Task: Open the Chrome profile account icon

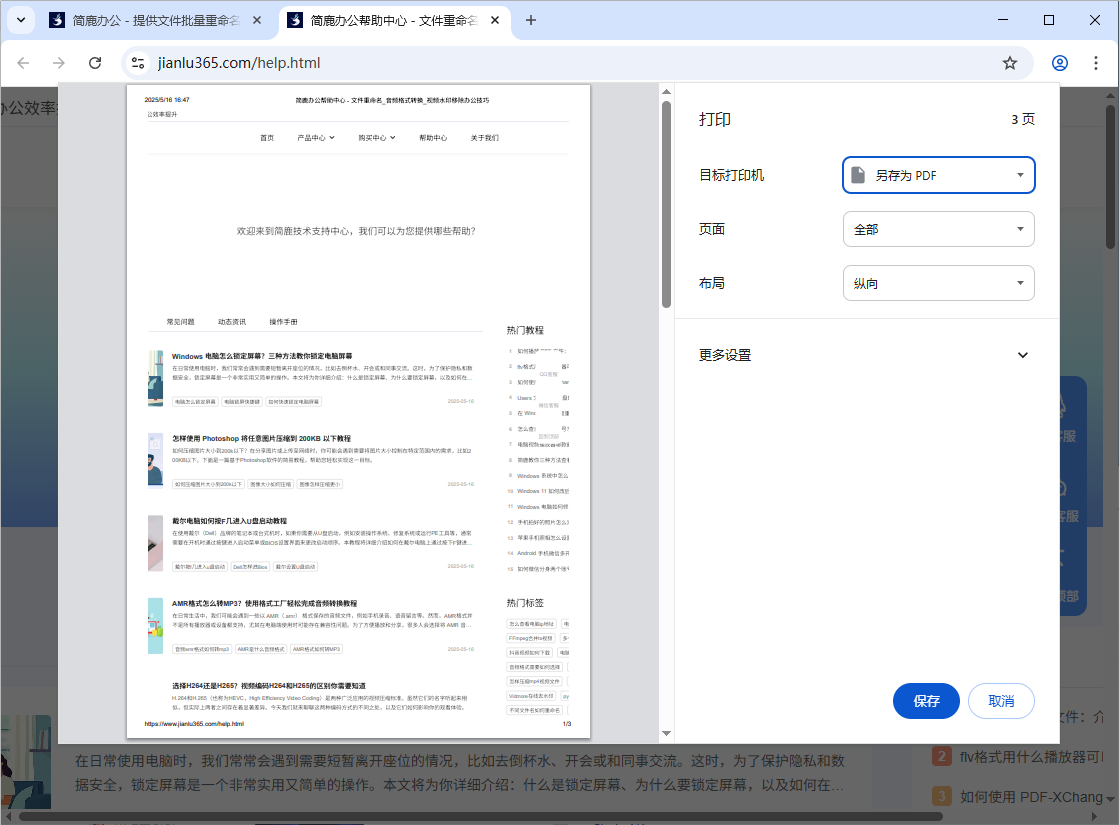Action: pyautogui.click(x=1059, y=62)
